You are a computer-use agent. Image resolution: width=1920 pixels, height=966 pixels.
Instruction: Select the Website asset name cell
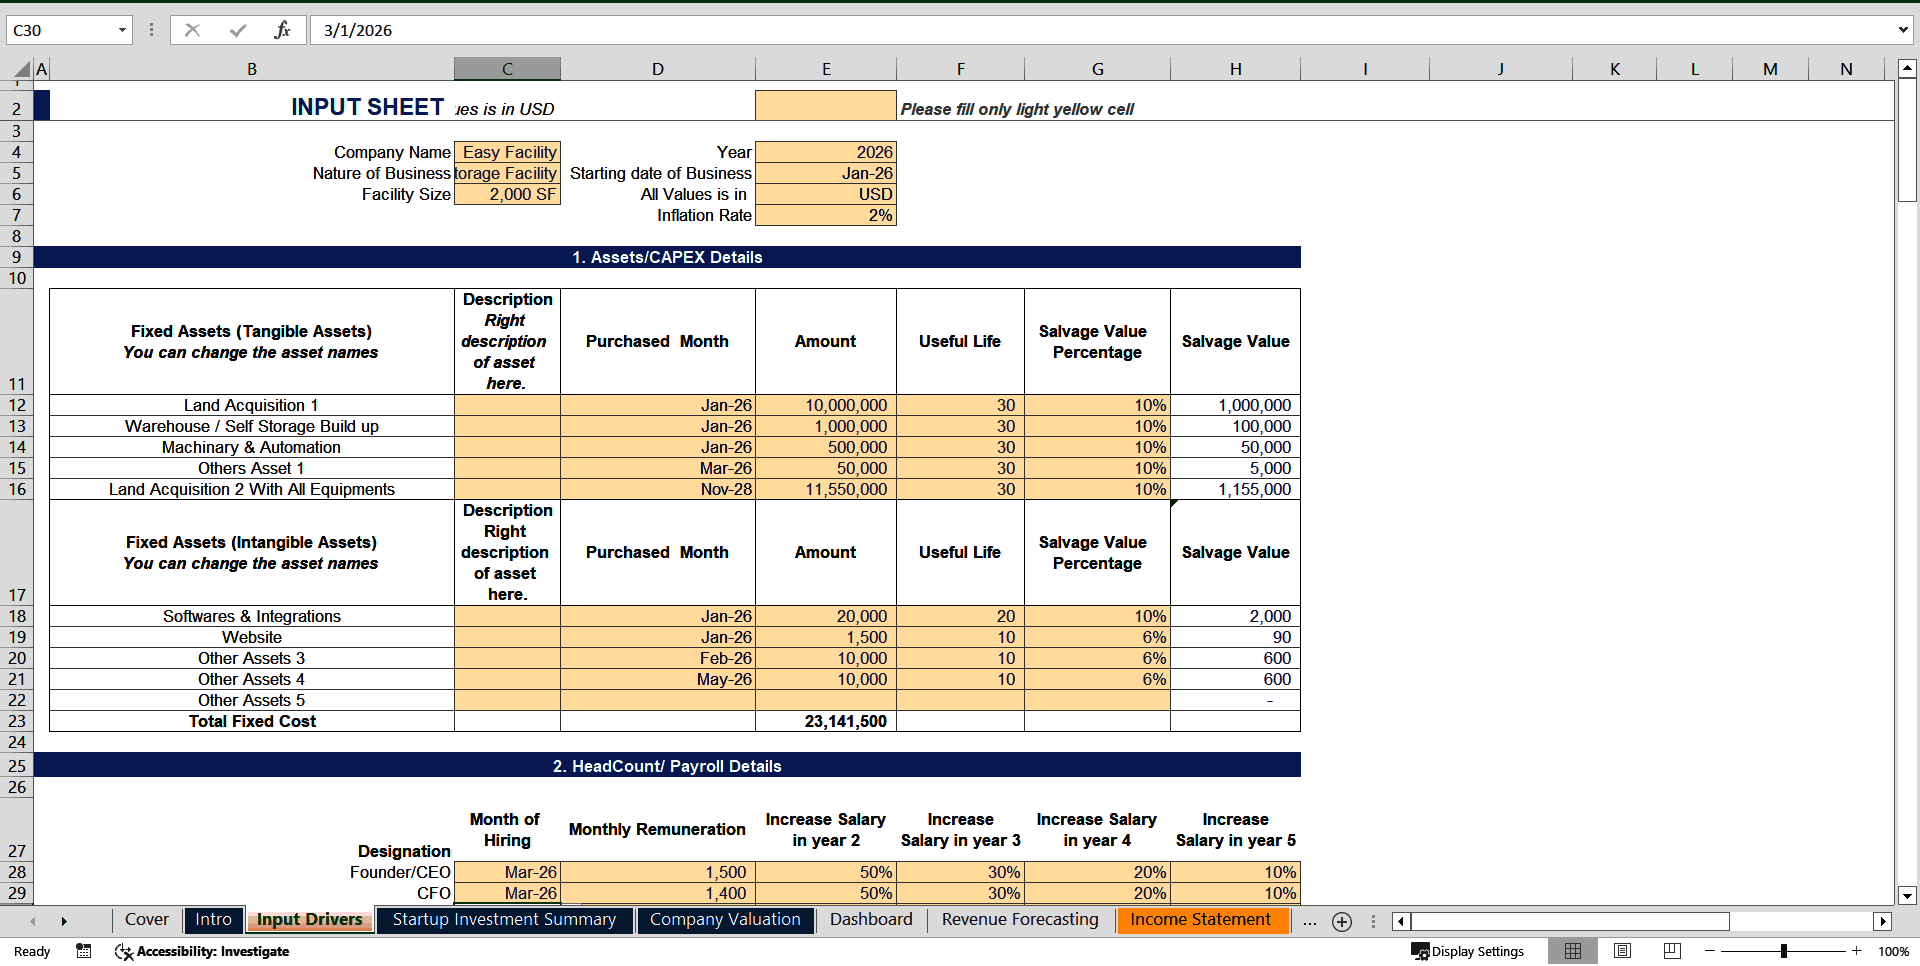pyautogui.click(x=252, y=637)
